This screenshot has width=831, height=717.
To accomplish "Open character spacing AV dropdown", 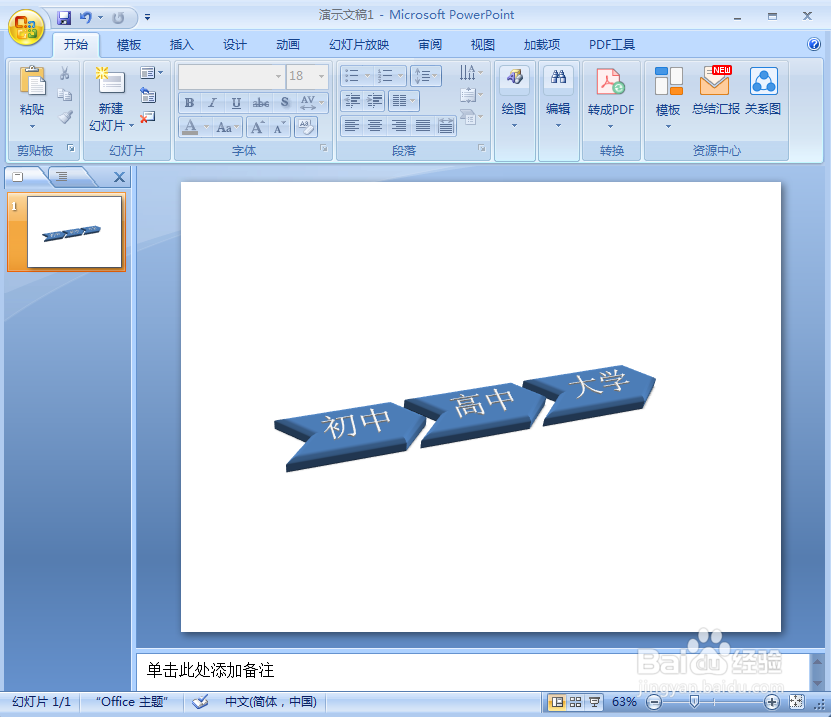I will coord(312,103).
